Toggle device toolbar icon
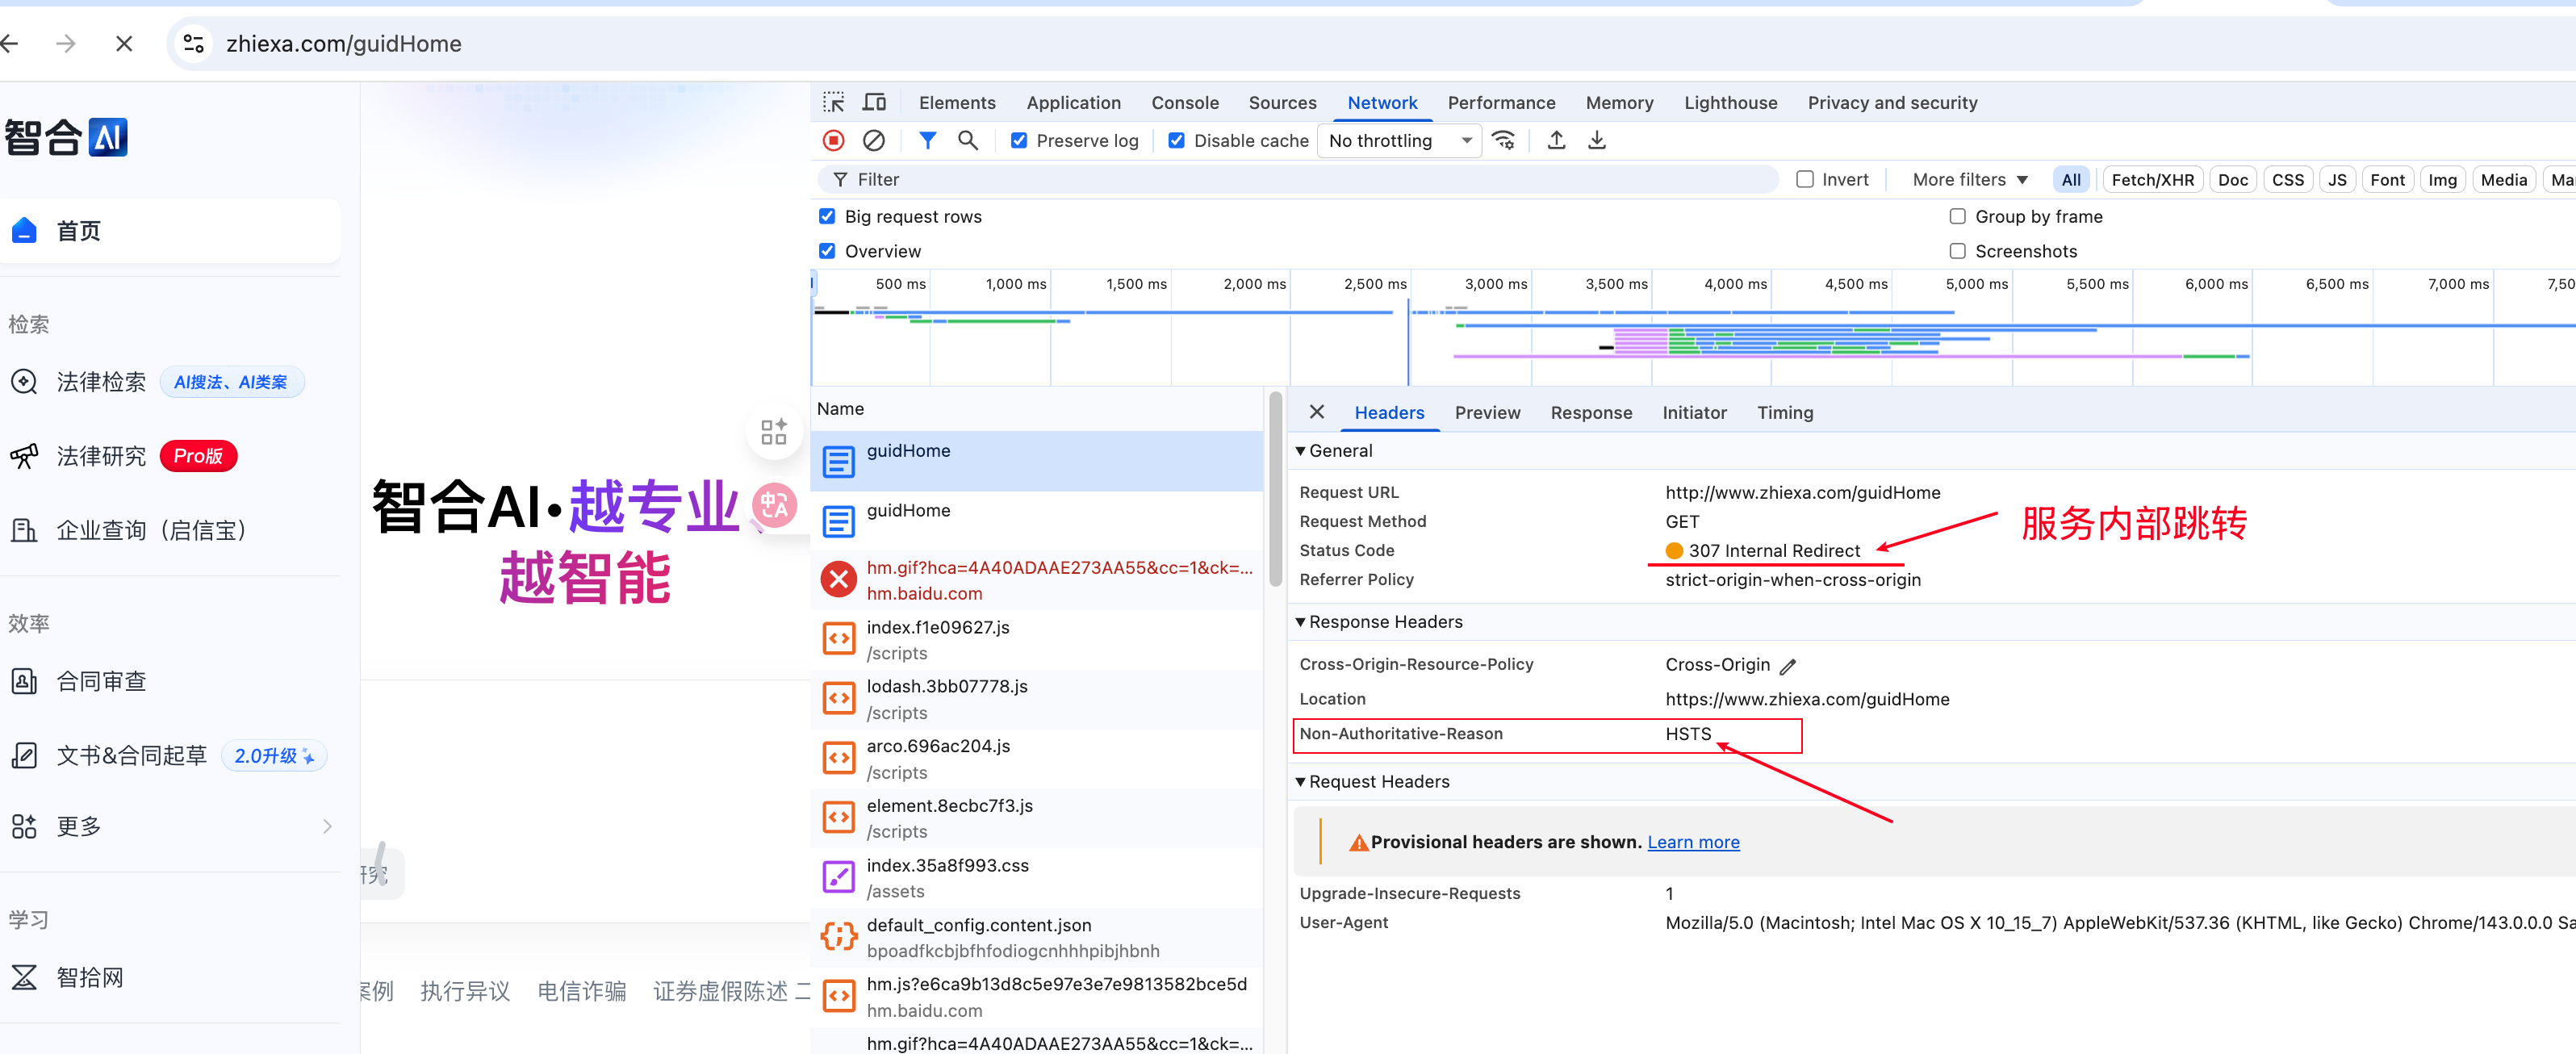 tap(874, 103)
